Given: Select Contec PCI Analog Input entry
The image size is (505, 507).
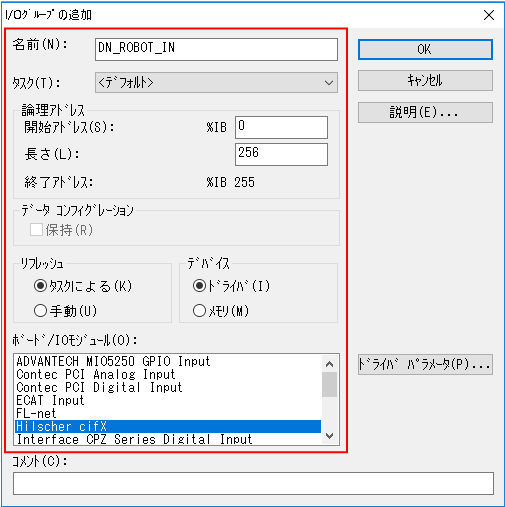Looking at the screenshot, I should [168, 374].
